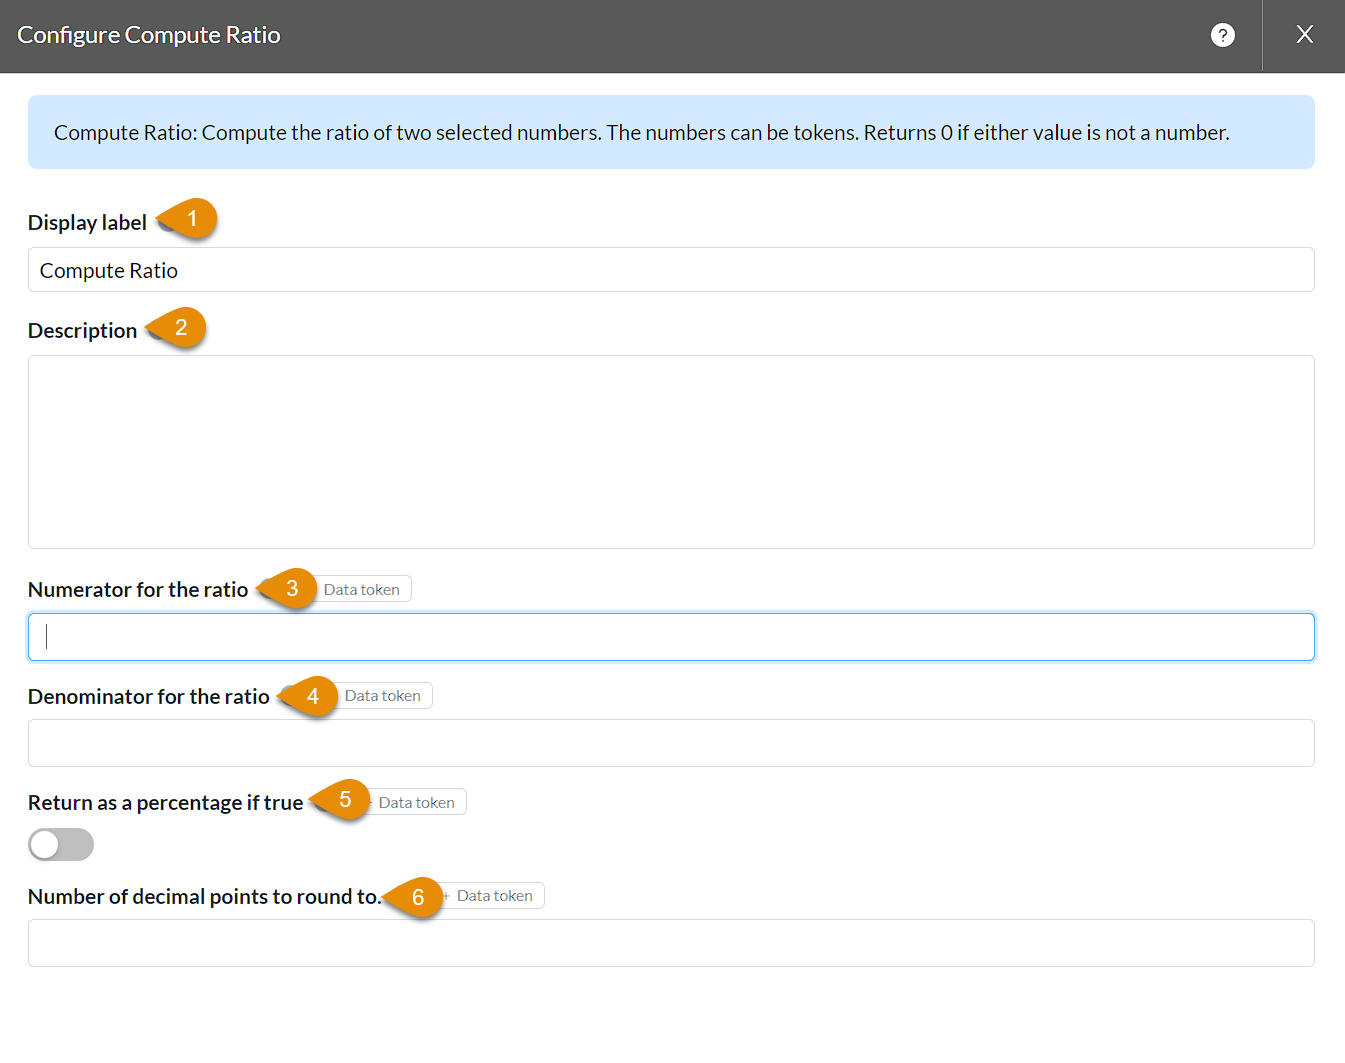Open help via the question mark icon
The width and height of the screenshot is (1345, 1063).
(1222, 35)
